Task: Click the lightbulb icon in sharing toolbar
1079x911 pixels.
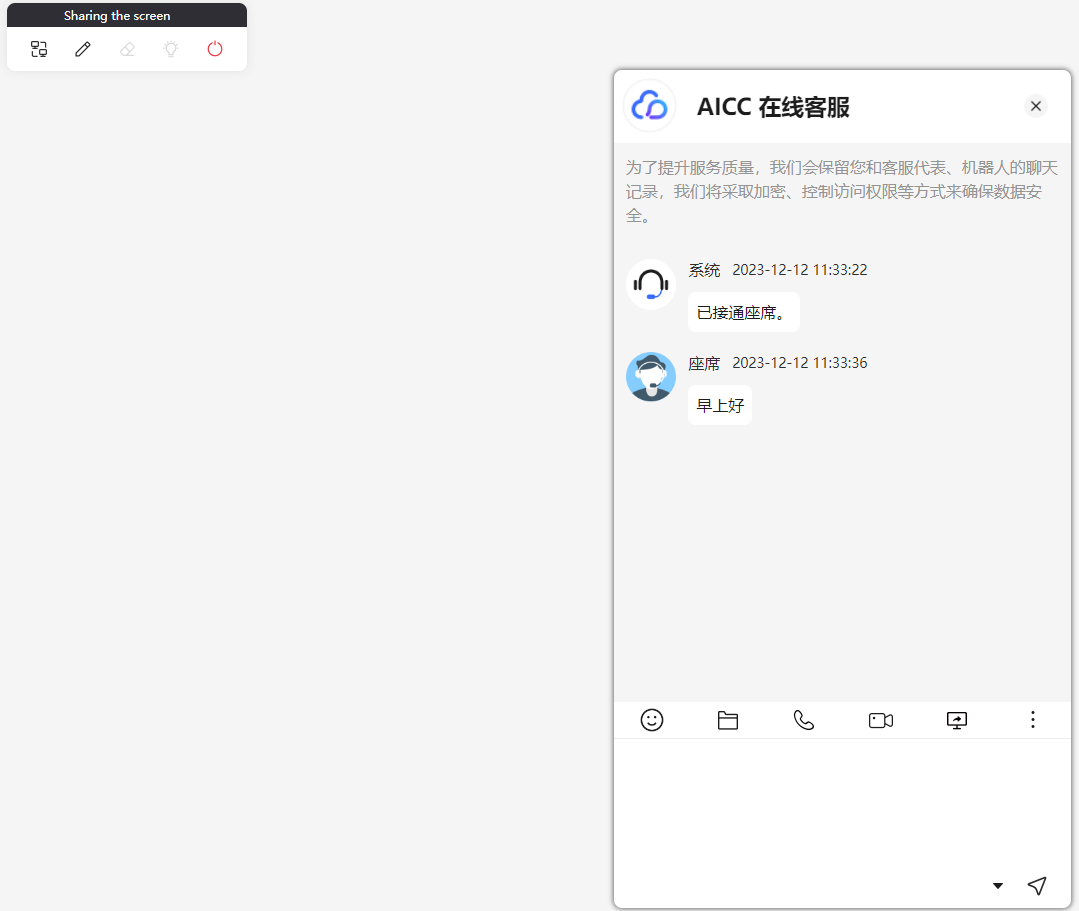Action: pos(171,49)
